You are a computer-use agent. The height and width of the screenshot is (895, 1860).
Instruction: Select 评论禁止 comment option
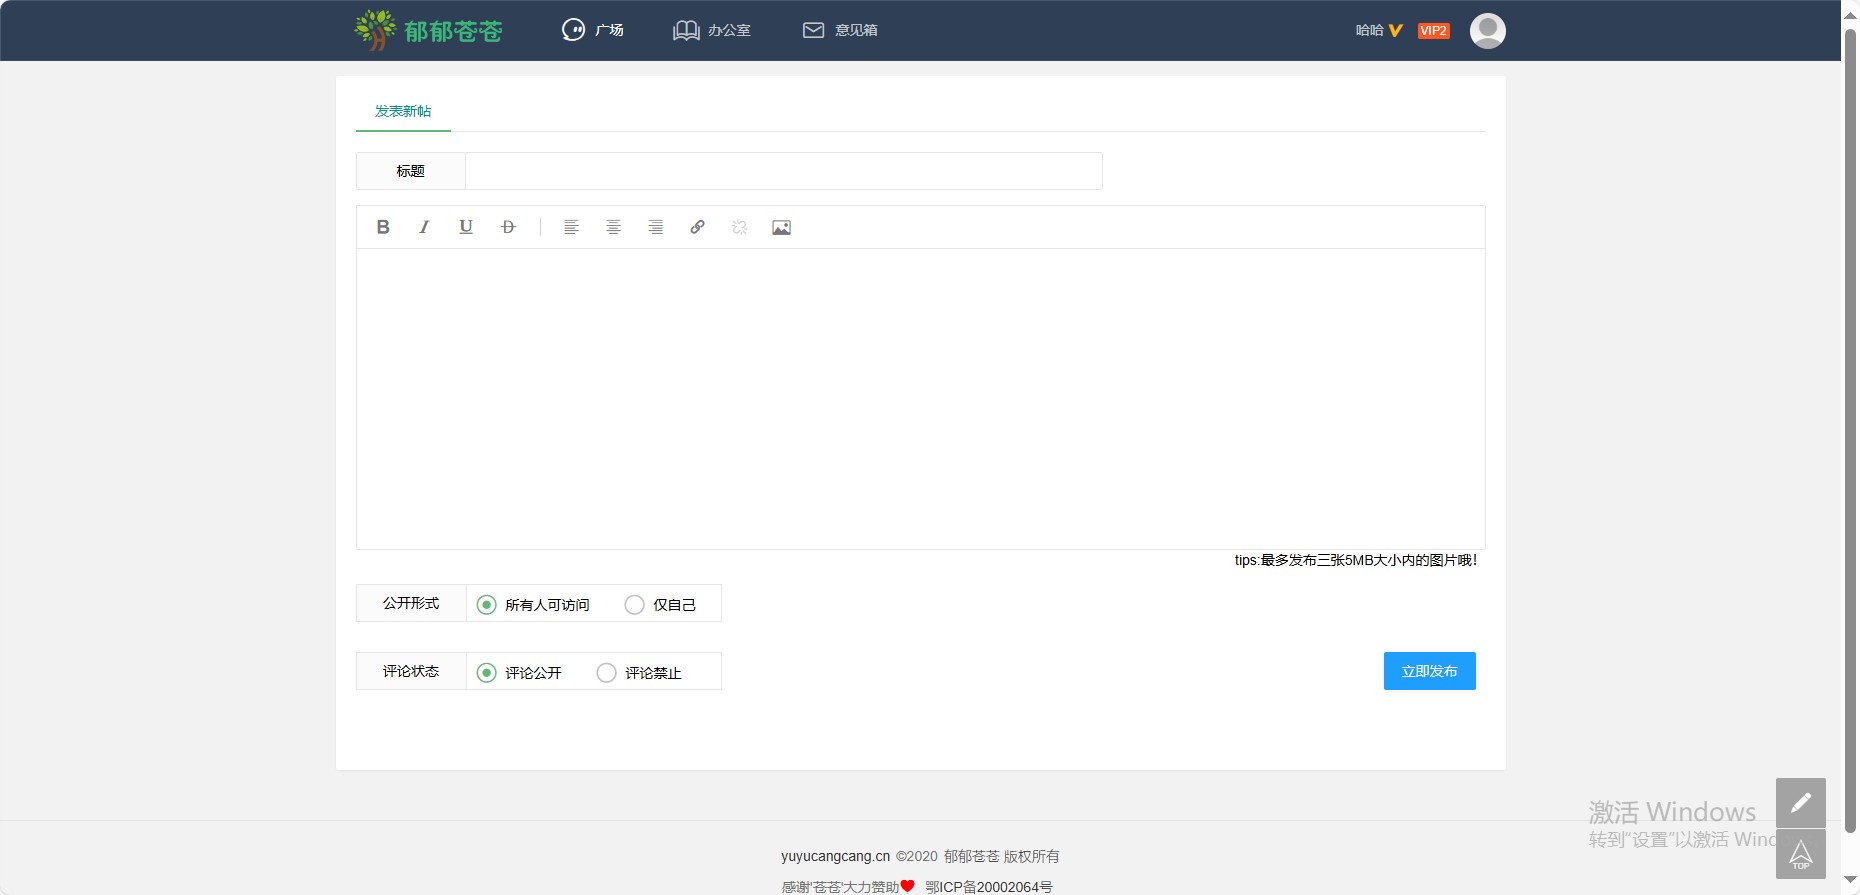639,672
